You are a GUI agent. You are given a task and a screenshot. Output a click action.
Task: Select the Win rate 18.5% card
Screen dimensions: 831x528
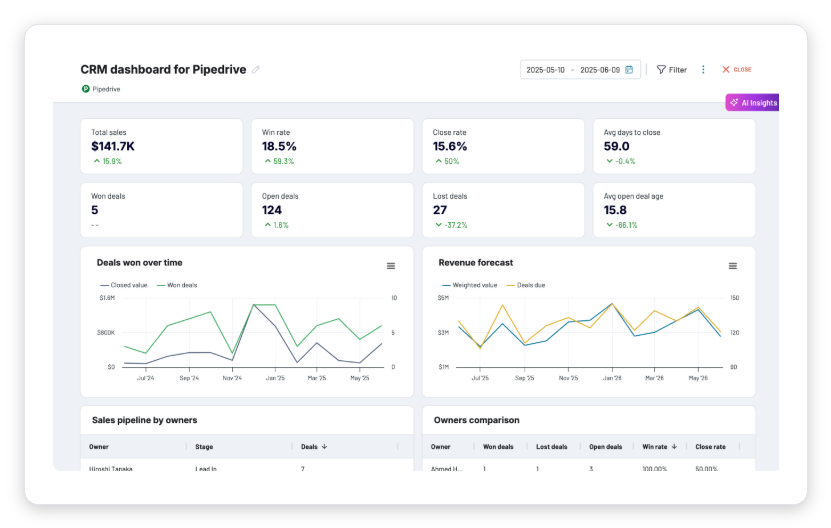click(332, 146)
